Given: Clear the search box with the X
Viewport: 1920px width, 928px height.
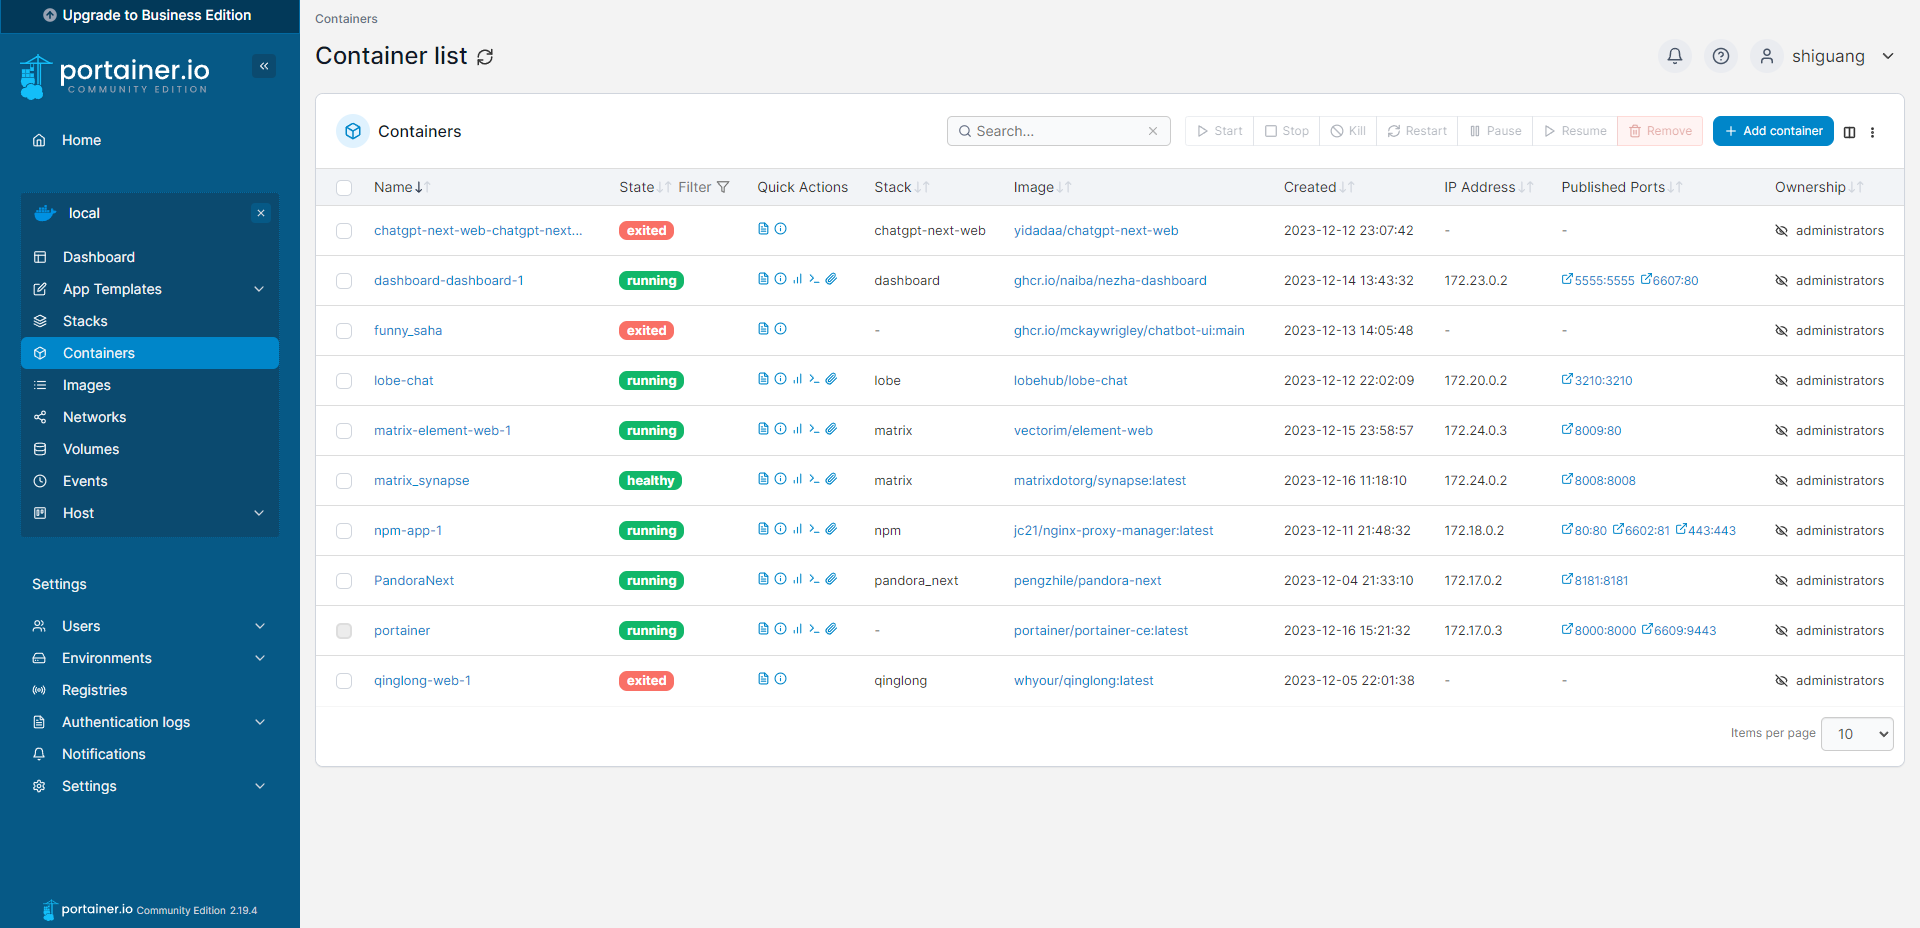Looking at the screenshot, I should tap(1153, 131).
